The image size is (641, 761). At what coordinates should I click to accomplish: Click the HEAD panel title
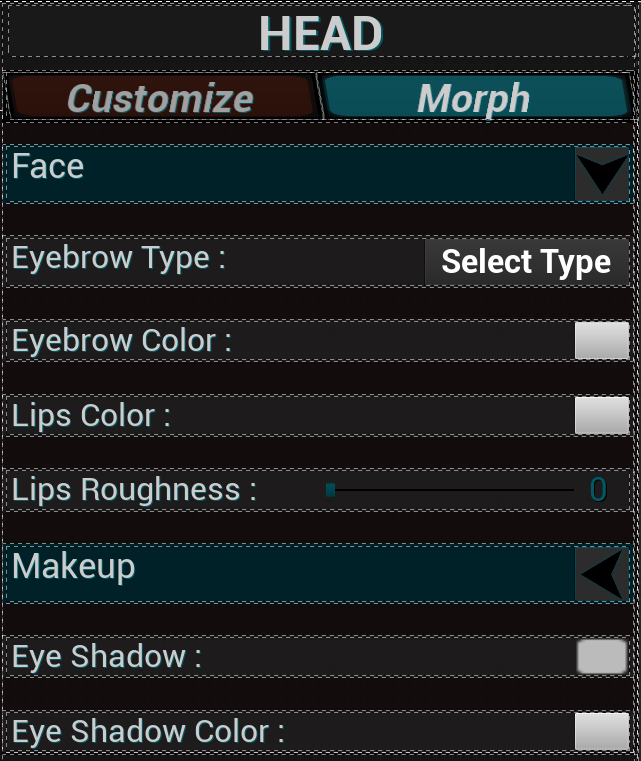(320, 35)
